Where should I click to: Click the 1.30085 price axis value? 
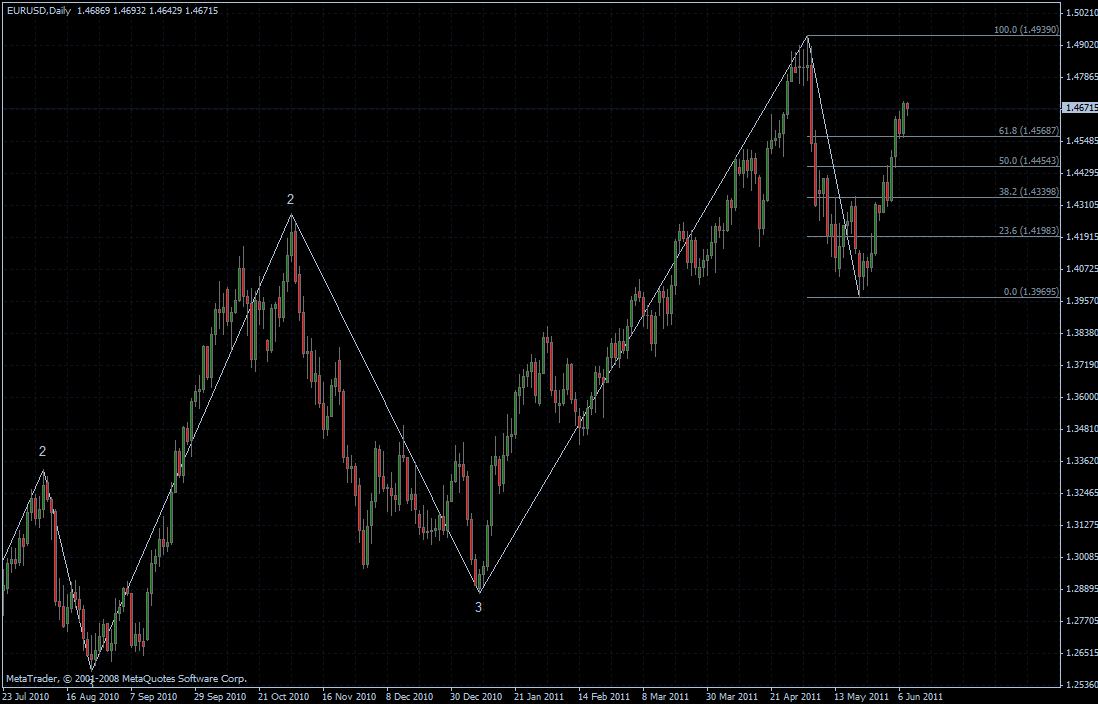(1081, 557)
